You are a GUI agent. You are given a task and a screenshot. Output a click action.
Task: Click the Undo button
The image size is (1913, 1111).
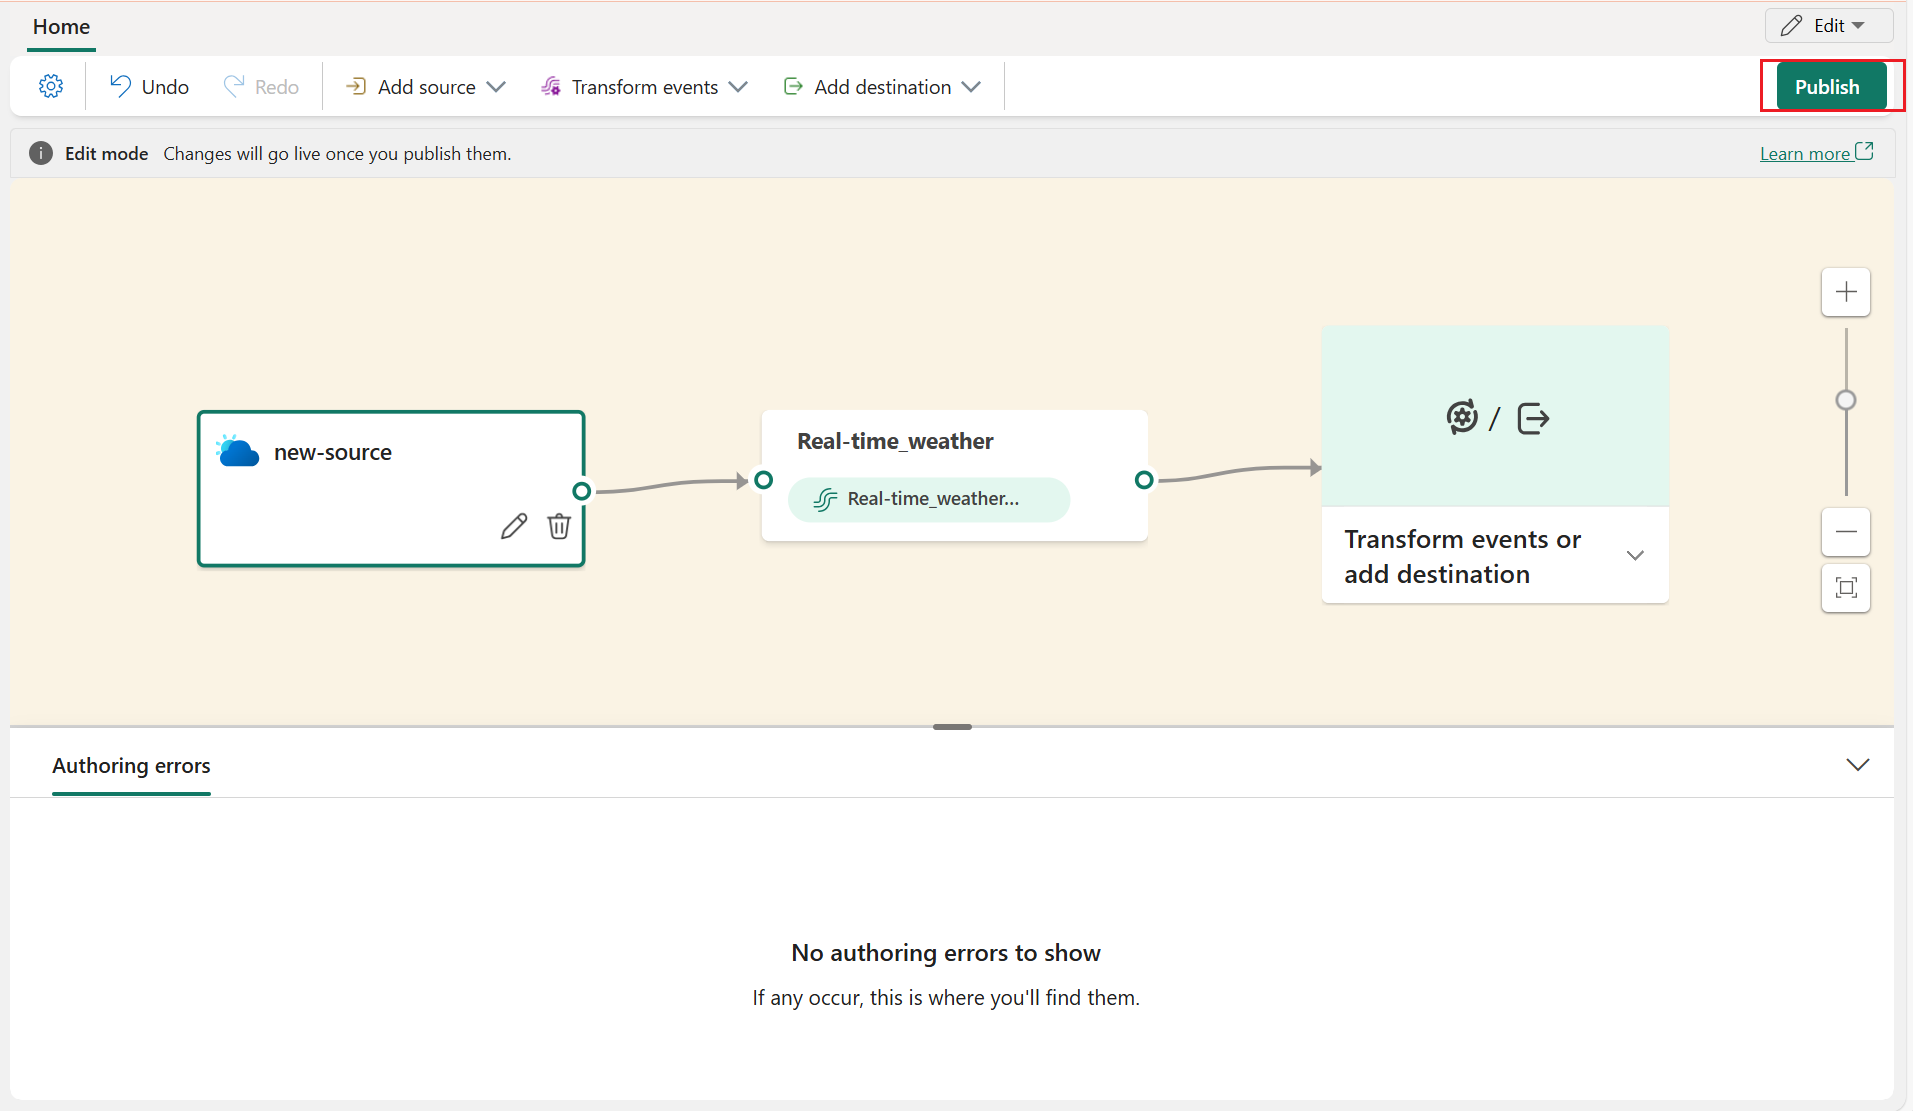149,87
